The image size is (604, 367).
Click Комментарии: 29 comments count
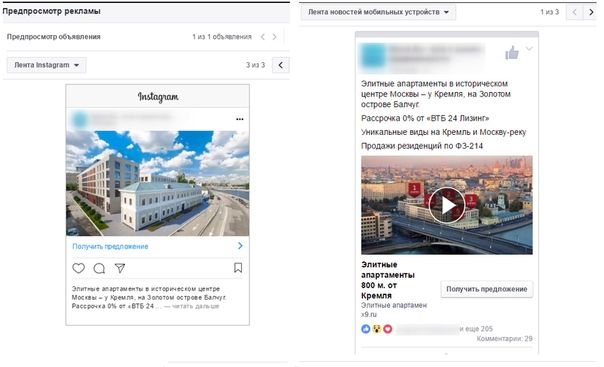point(505,339)
